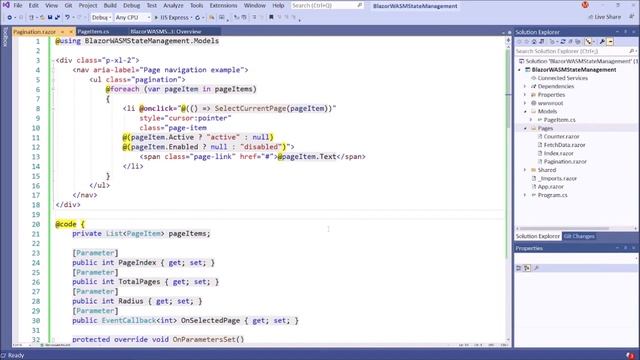This screenshot has width=640, height=360.
Task: Select App.razor in Solution Explorer
Action: pos(550,187)
